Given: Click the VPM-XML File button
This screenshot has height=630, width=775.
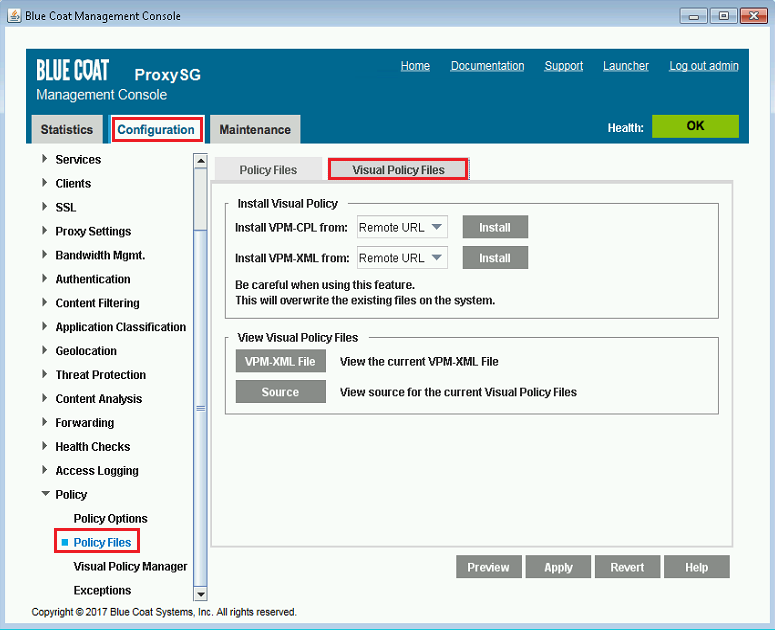Looking at the screenshot, I should point(280,361).
